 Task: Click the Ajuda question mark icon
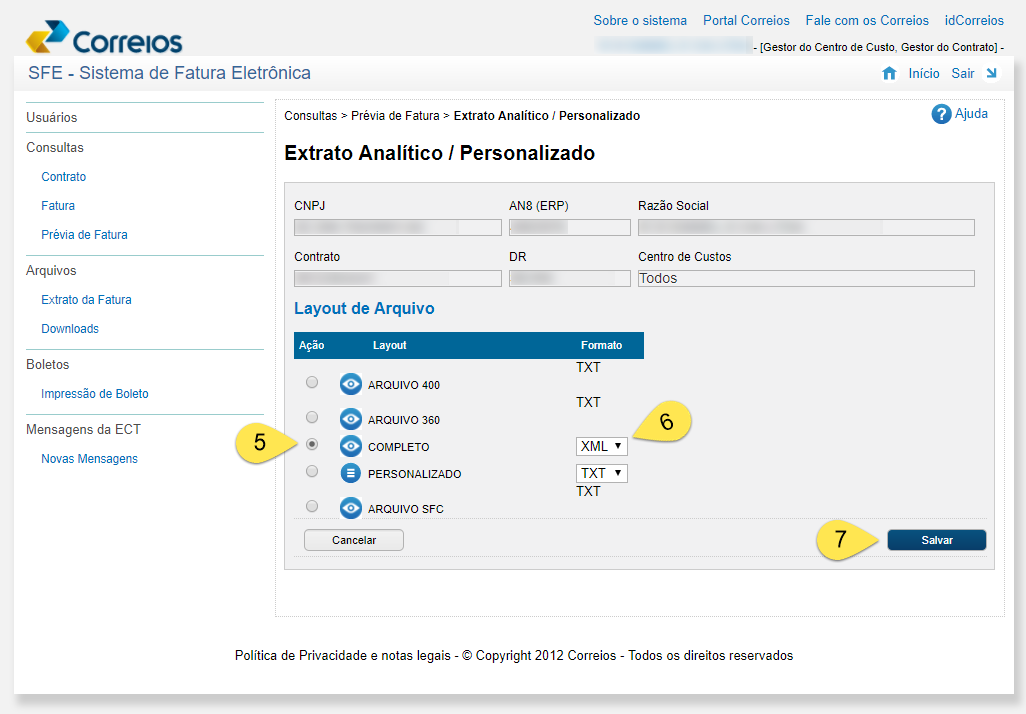click(941, 114)
